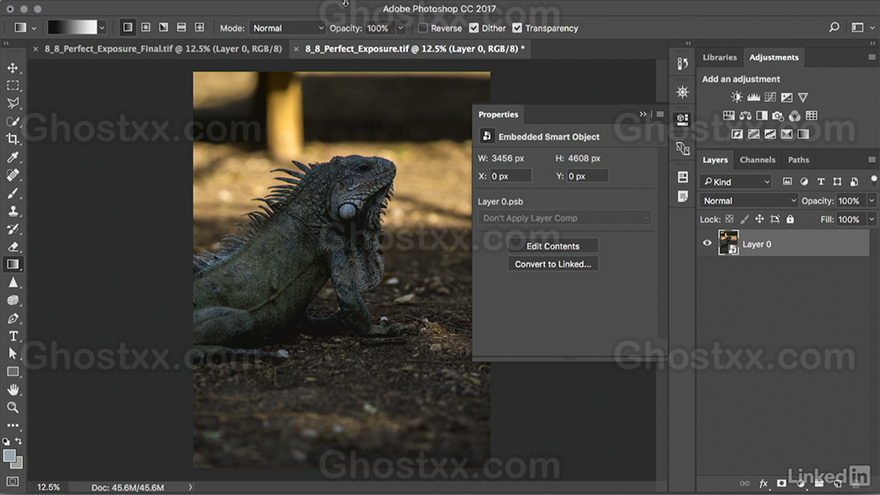The height and width of the screenshot is (495, 880).
Task: Open options bar Opacity dropdown arrow
Action: (401, 28)
